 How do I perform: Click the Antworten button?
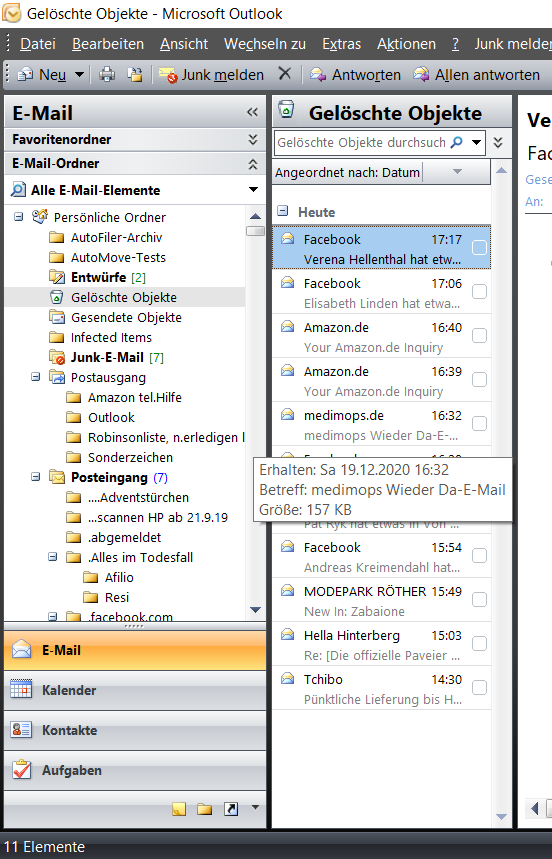355,75
